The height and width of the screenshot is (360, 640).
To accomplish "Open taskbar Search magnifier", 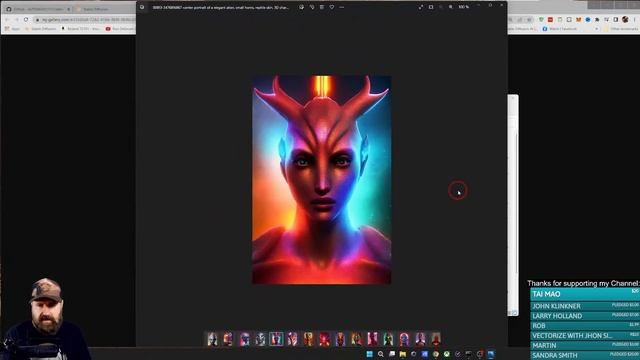I will tap(381, 354).
